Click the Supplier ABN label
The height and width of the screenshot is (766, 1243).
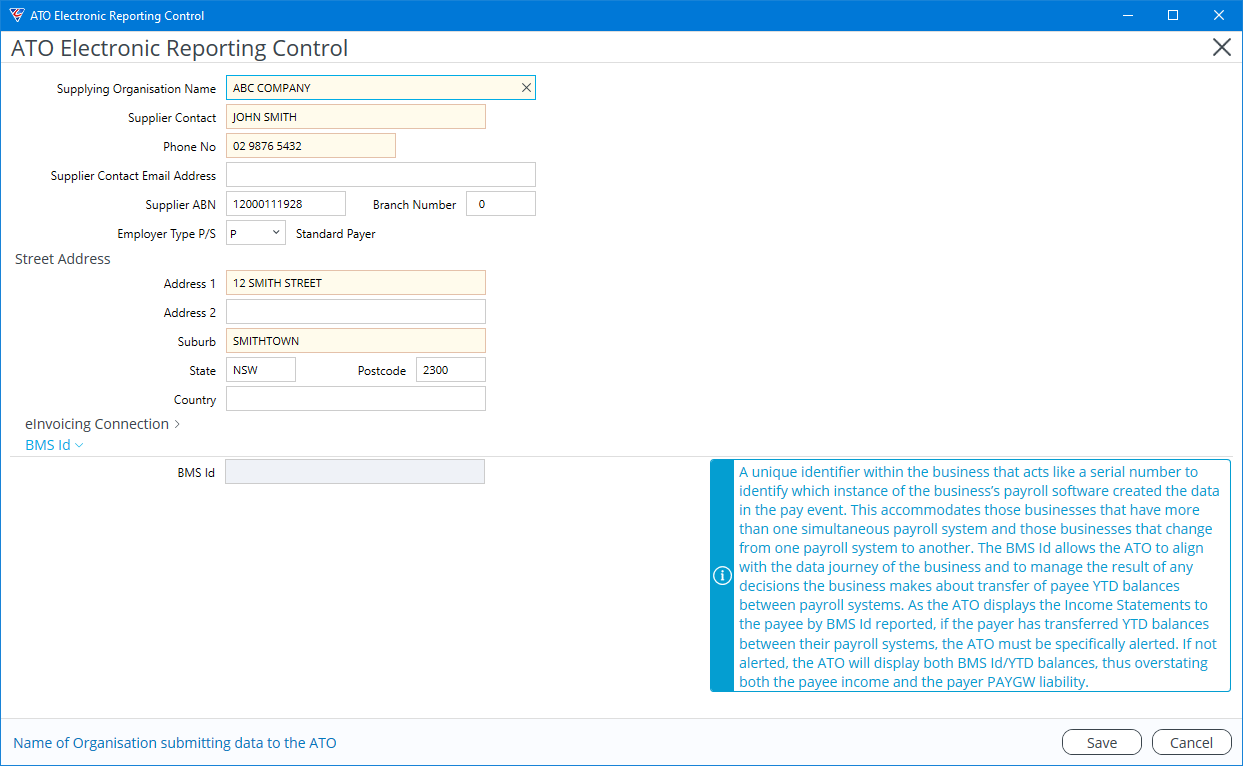tap(181, 205)
